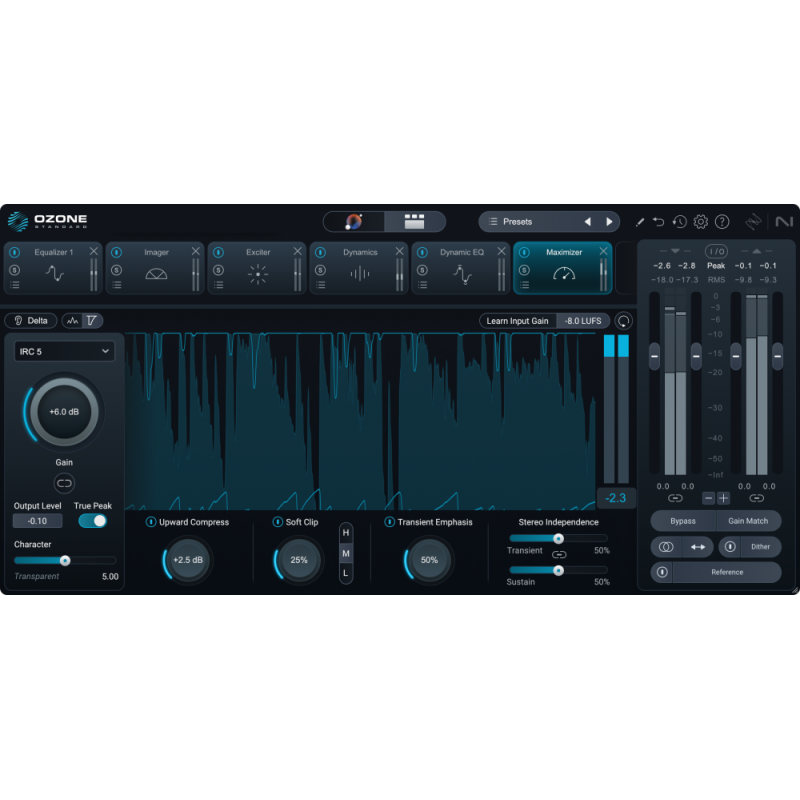Open the IRC 5 algorithm dropdown
The height and width of the screenshot is (800, 800).
63,351
